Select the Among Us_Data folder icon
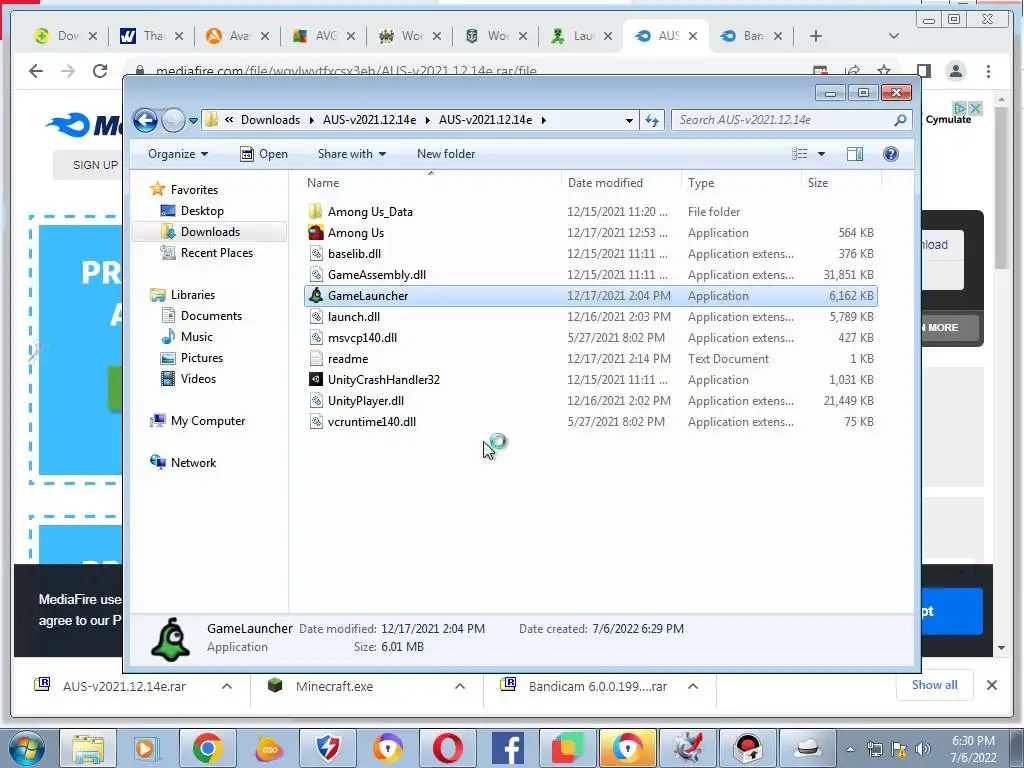 [316, 212]
